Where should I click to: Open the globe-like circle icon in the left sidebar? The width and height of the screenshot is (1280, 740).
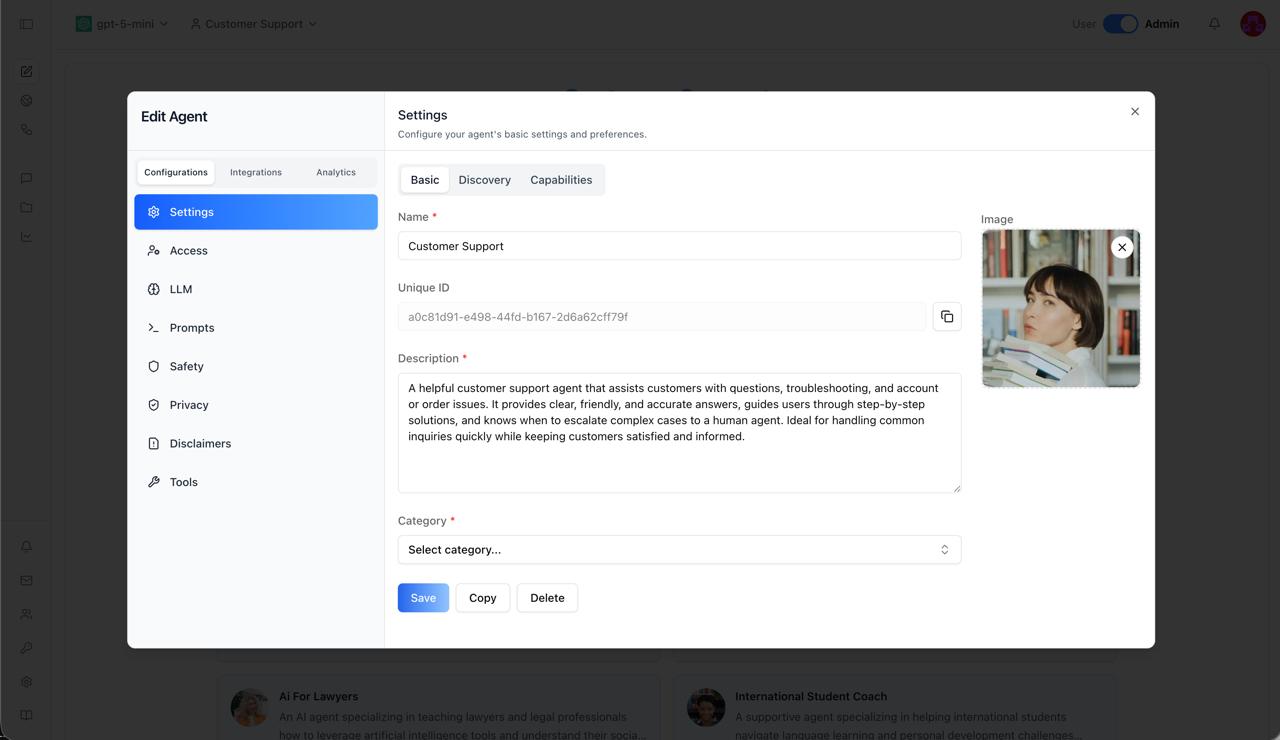[x=27, y=100]
